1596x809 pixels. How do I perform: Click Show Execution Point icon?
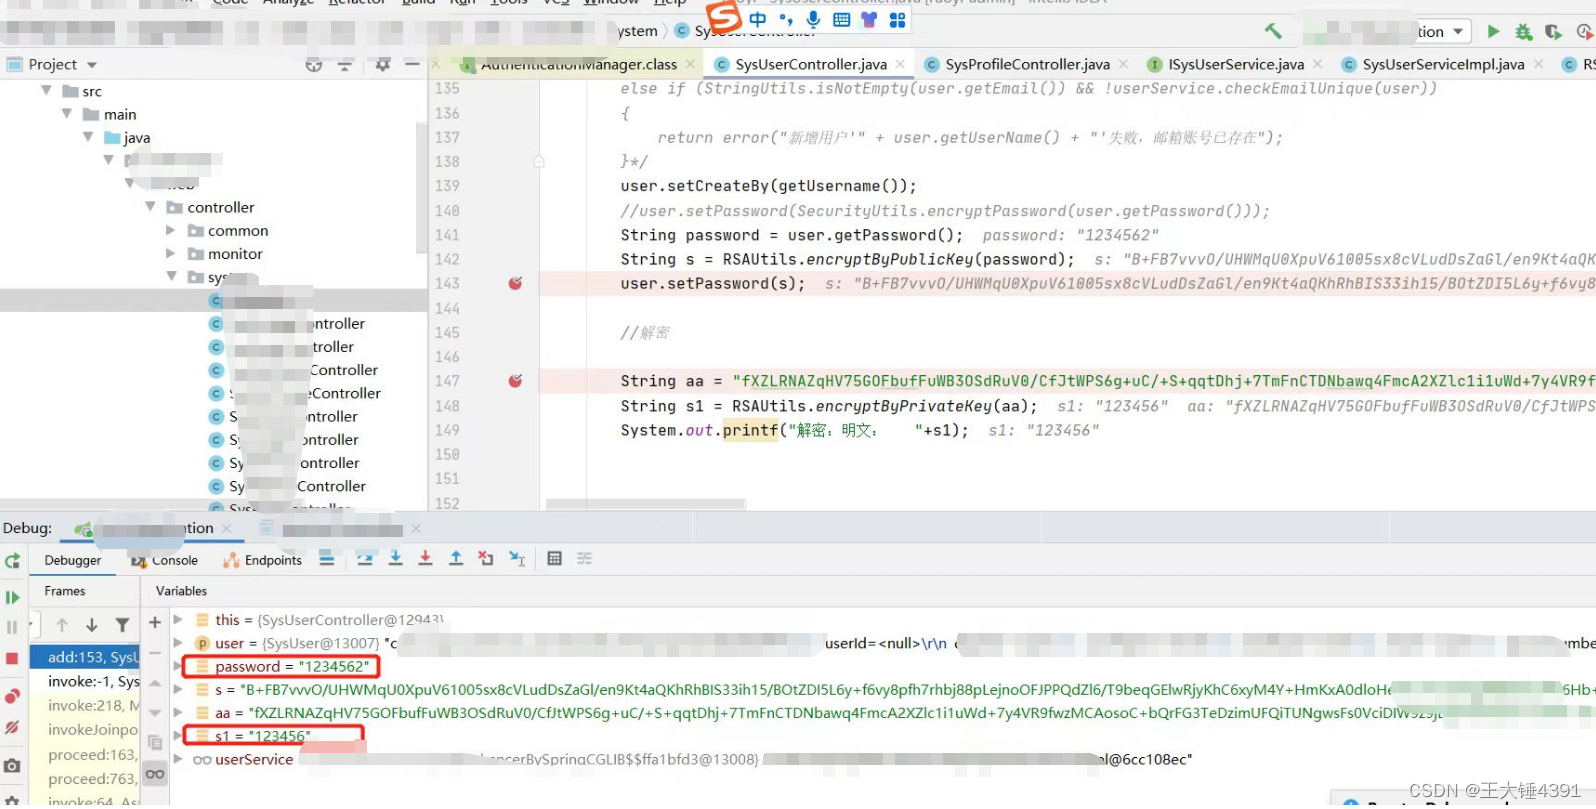(326, 559)
